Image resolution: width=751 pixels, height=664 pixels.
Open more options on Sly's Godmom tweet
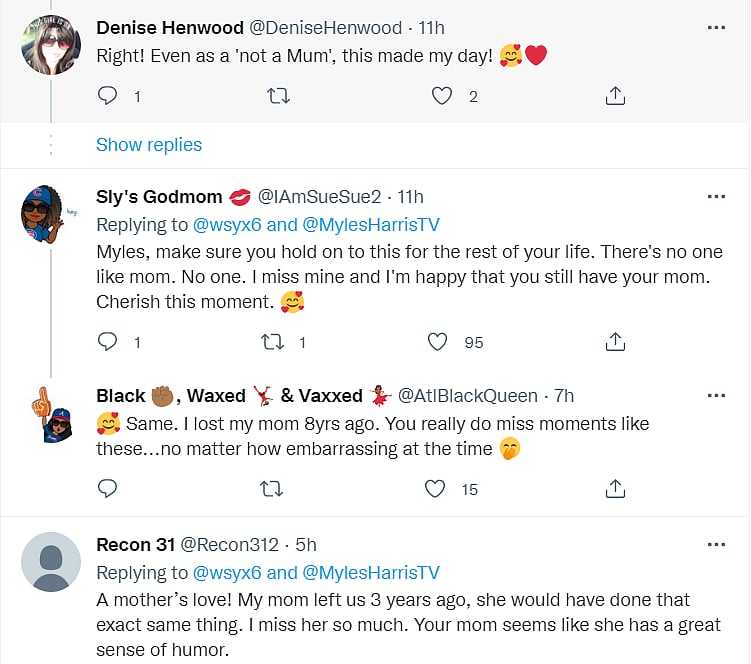click(x=716, y=196)
